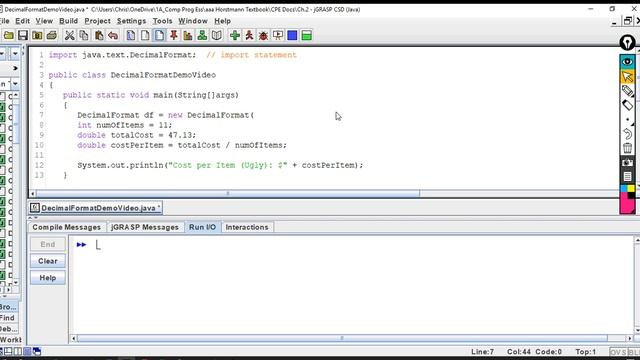Viewport: 640px width, 360px height.
Task: Click the curved undo arrow in annotation bar
Action: (627, 134)
